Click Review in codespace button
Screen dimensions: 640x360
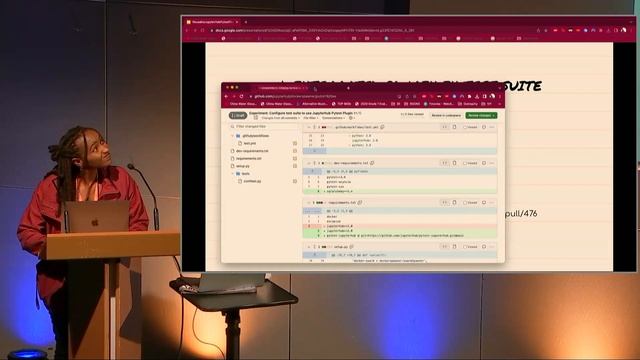446,116
